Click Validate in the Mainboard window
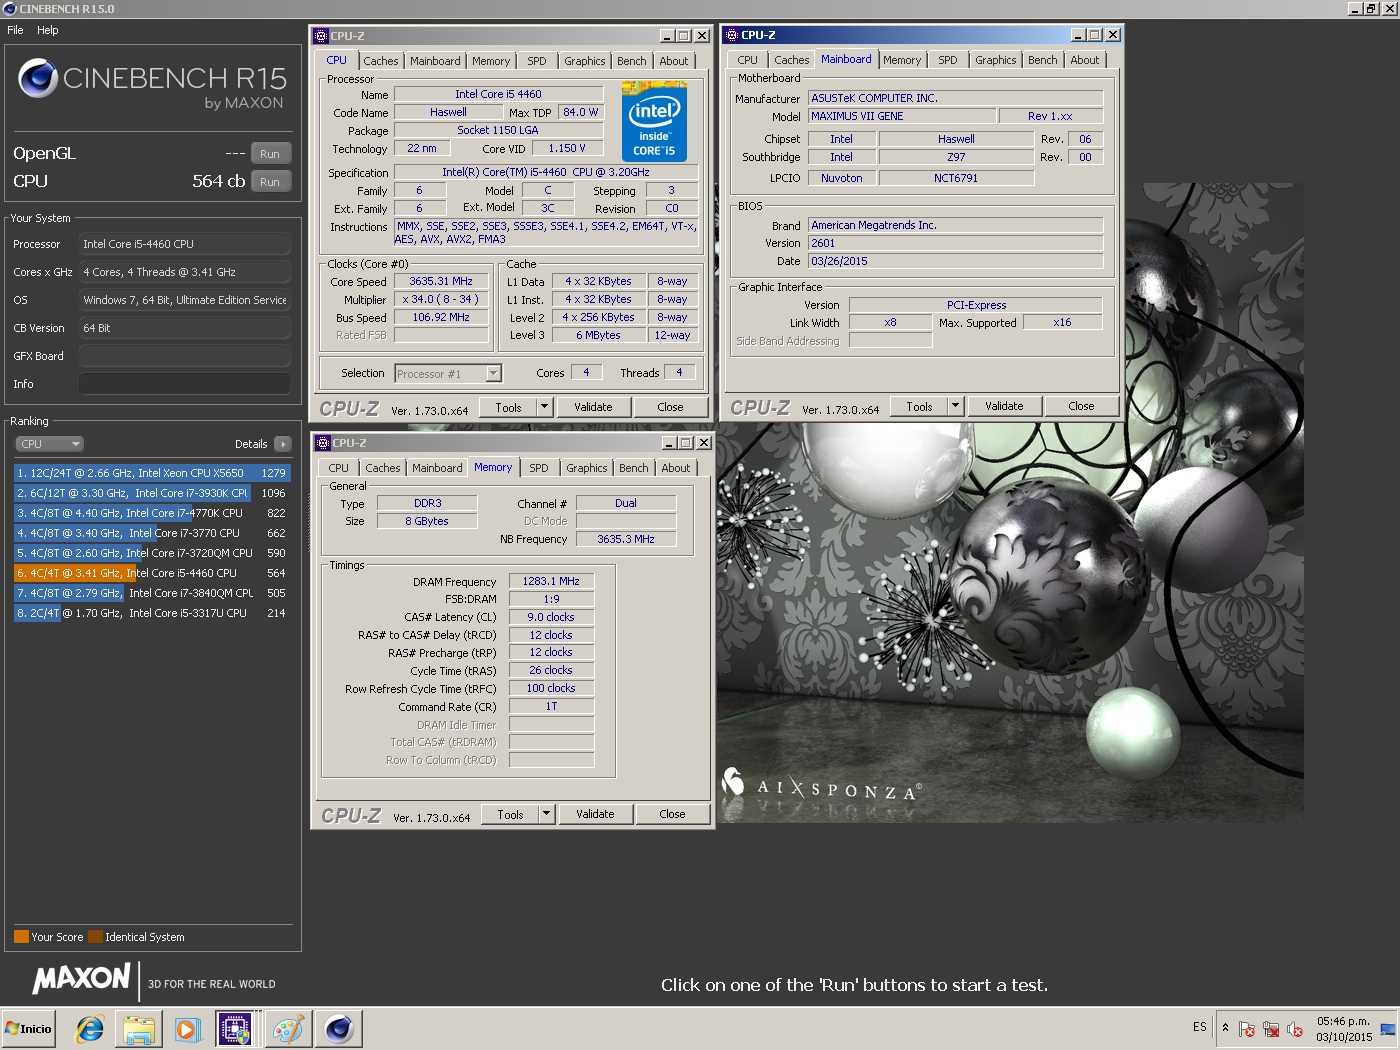 [x=1004, y=406]
